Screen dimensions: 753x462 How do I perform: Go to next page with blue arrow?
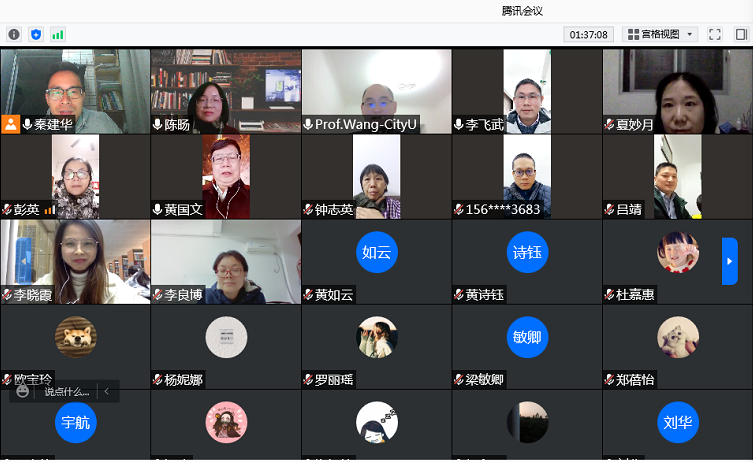[x=729, y=261]
